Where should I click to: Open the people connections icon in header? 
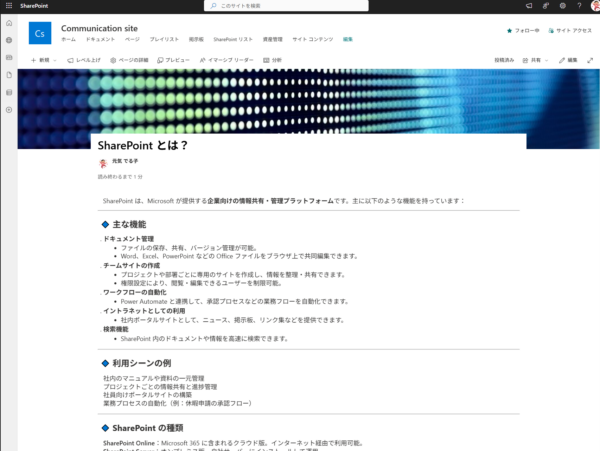(x=546, y=6)
